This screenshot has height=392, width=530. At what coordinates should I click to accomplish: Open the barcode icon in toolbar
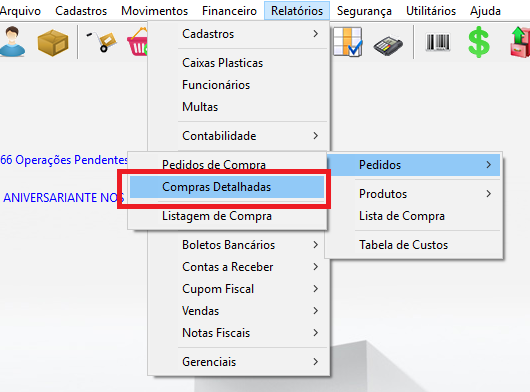(438, 42)
